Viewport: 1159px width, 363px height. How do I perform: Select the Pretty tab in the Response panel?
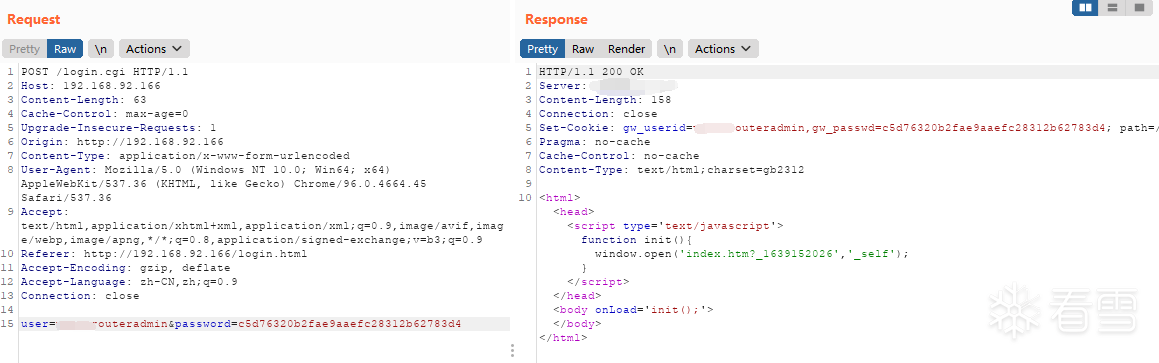point(543,49)
